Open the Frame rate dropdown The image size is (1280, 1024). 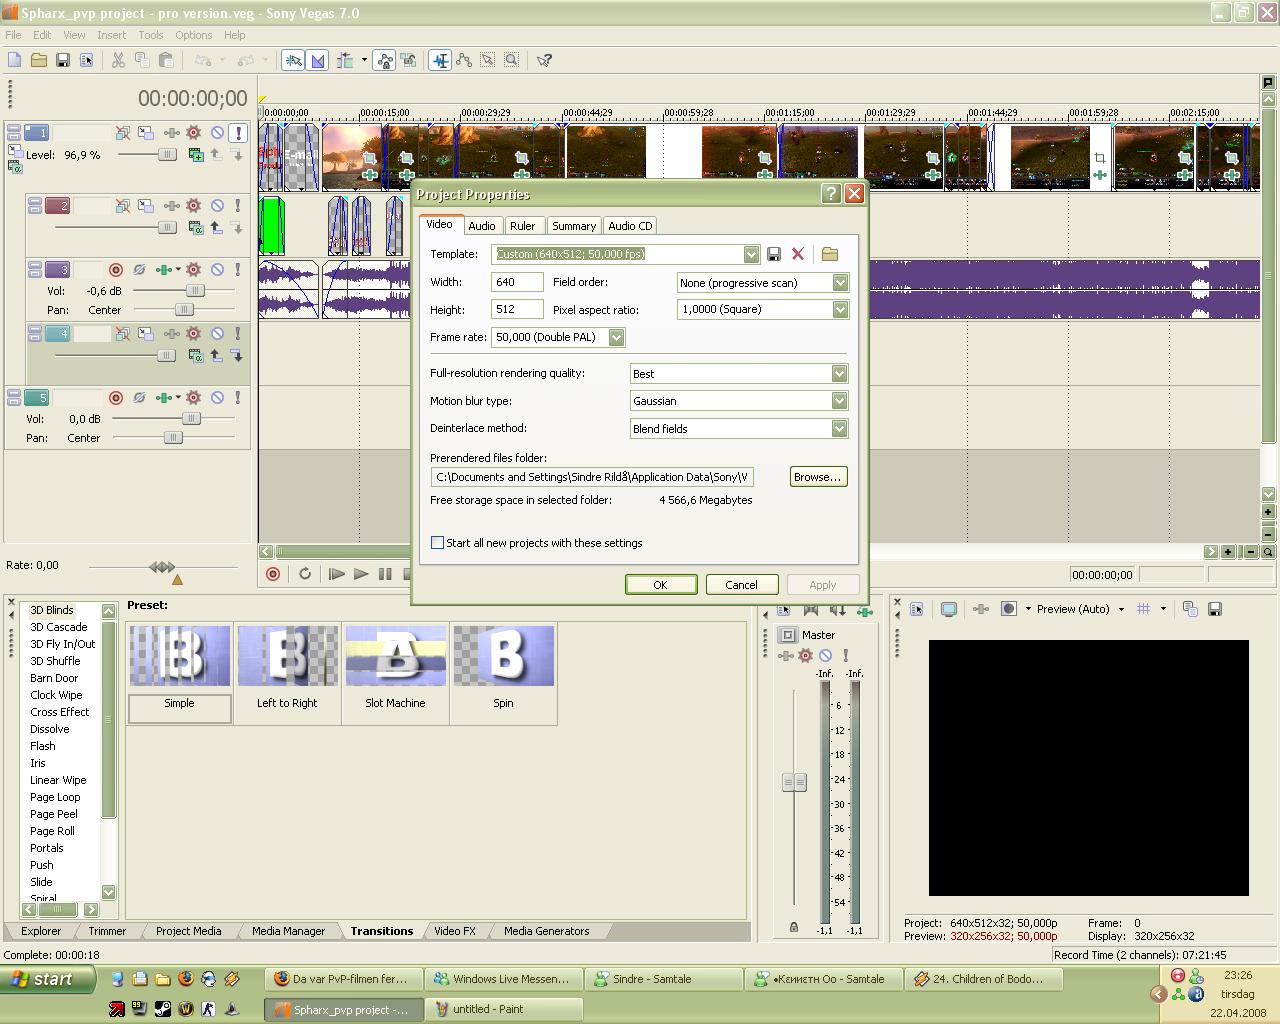click(616, 337)
